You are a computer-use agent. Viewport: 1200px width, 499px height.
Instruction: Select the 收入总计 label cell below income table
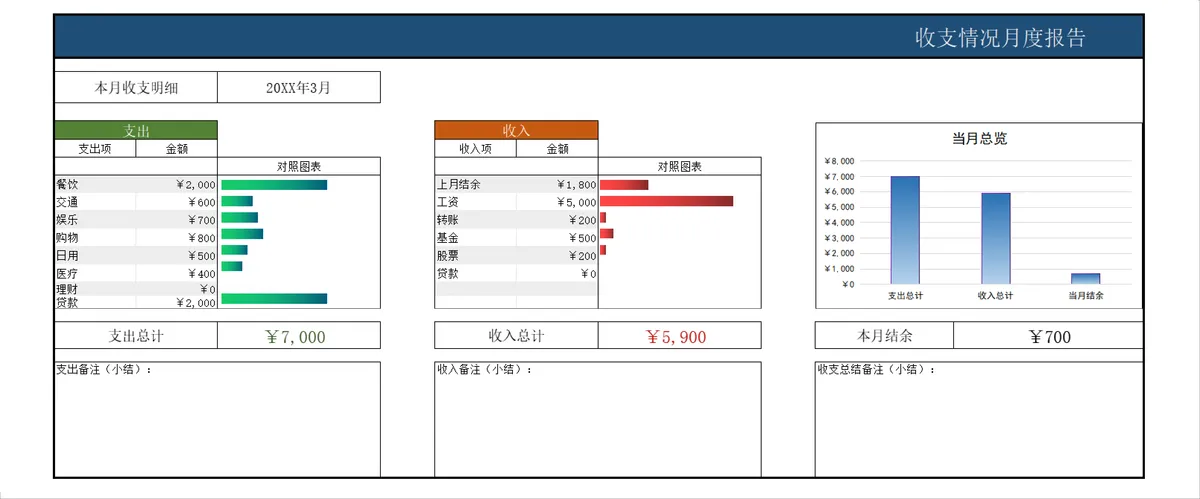click(516, 336)
